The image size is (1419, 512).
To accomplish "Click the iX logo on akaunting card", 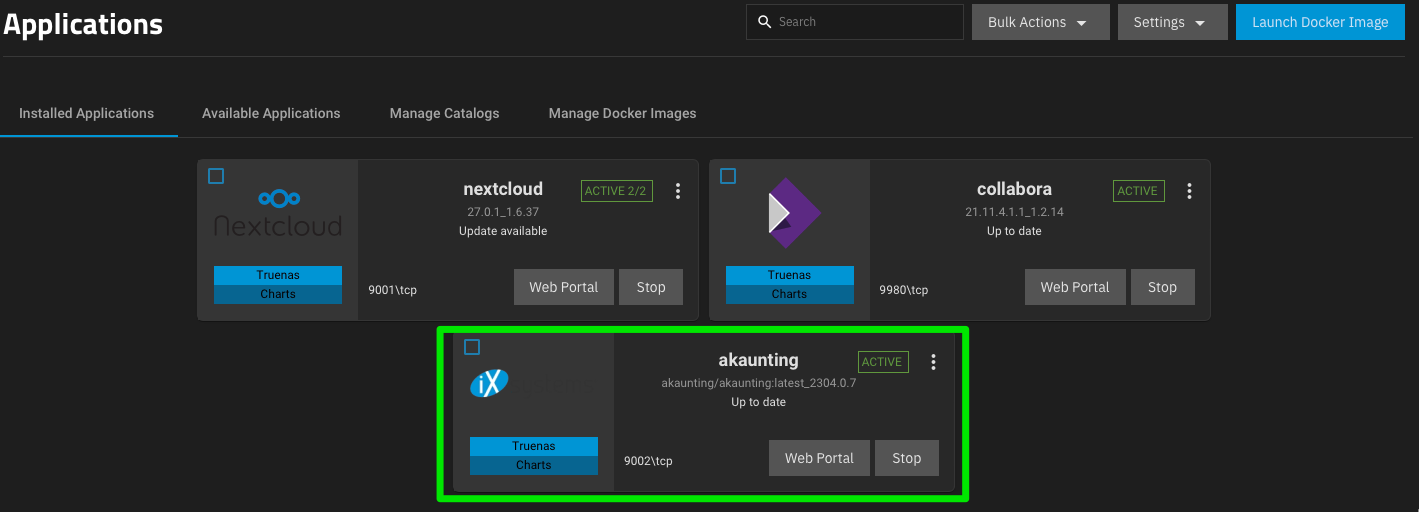I will click(x=490, y=382).
